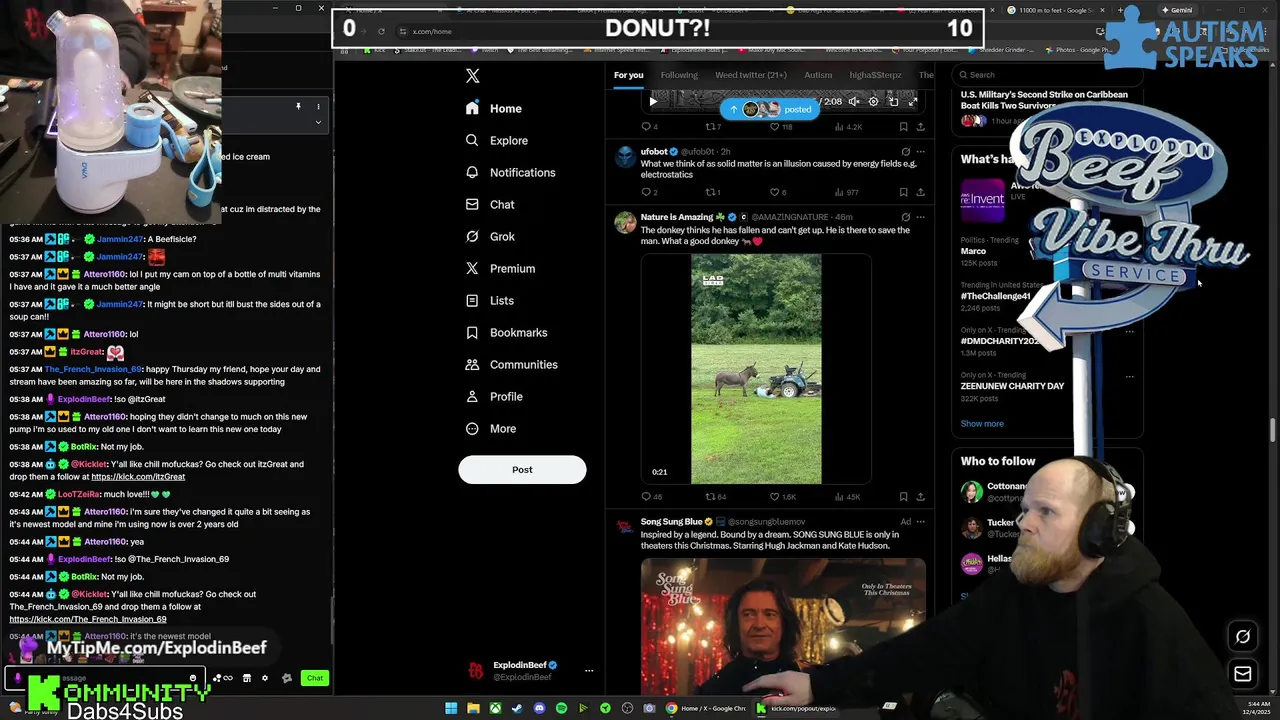Open Grok from the sidebar
The height and width of the screenshot is (720, 1280).
(x=490, y=237)
